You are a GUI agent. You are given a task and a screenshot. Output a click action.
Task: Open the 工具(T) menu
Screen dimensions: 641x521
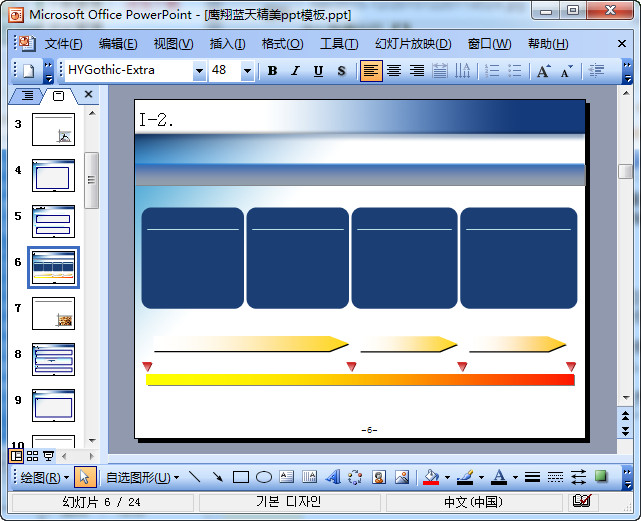tap(339, 44)
